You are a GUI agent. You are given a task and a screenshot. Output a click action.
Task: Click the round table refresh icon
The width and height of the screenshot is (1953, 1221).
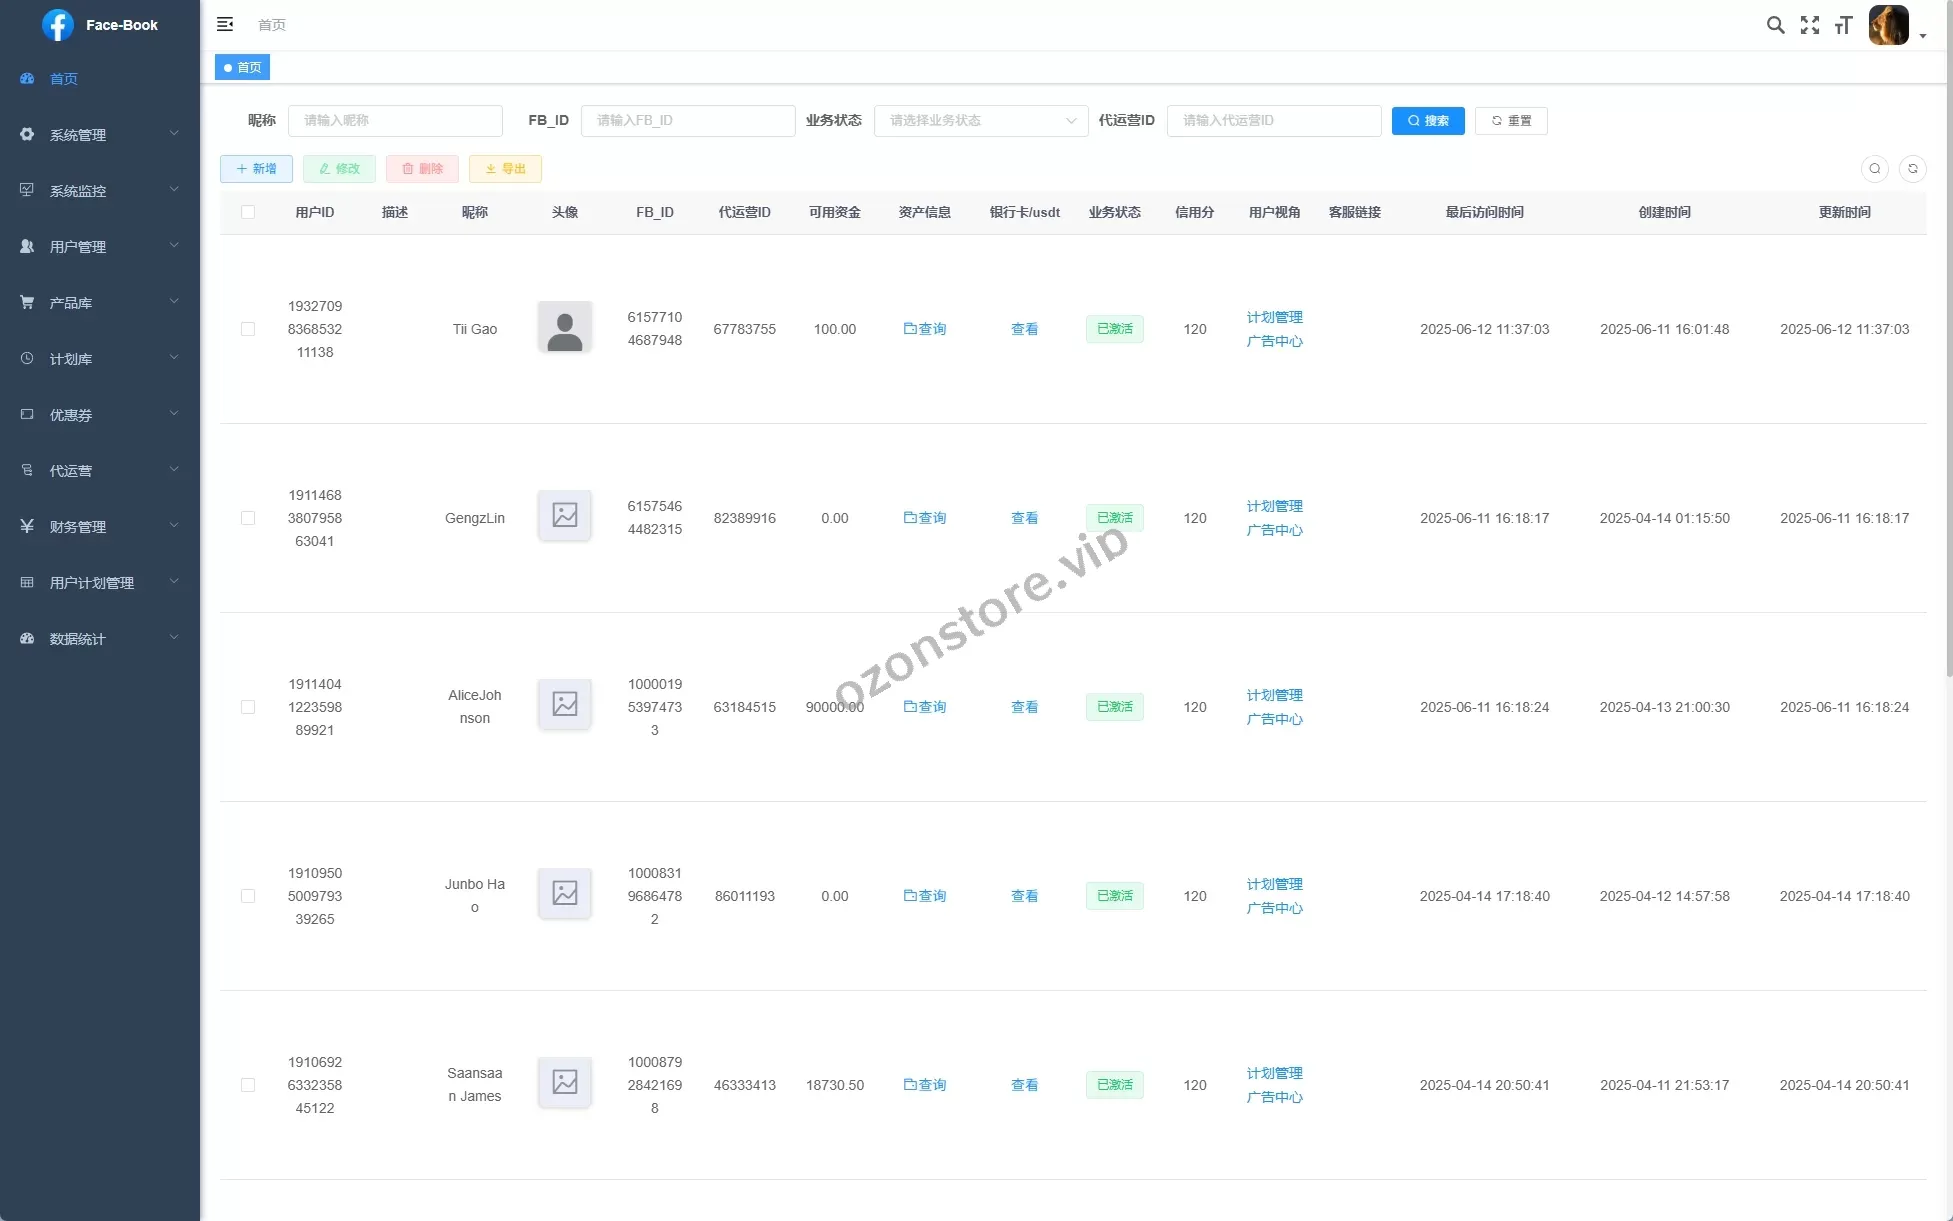1912,169
